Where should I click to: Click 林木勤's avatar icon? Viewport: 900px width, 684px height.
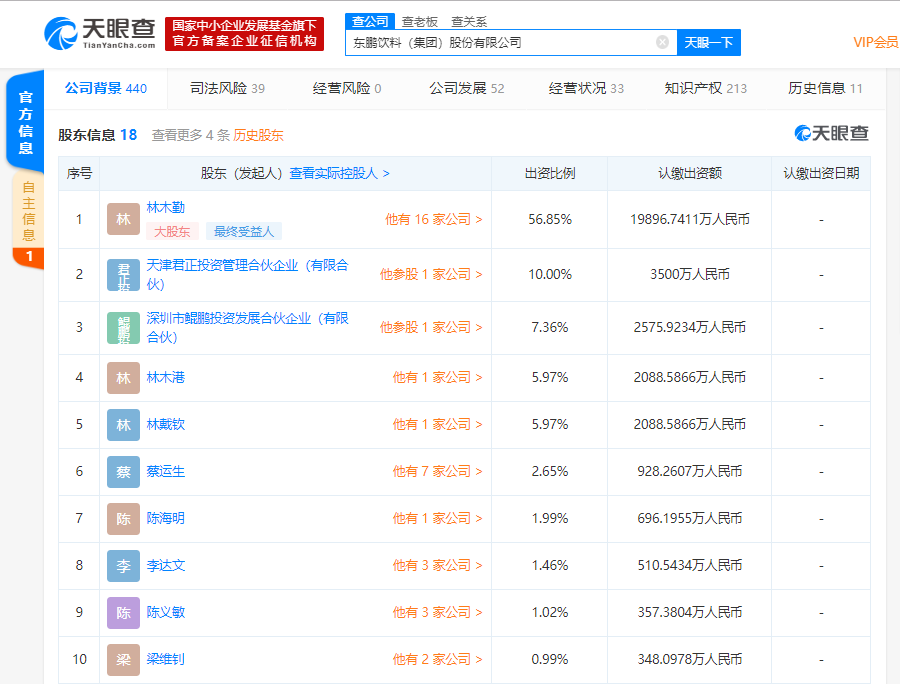pos(123,218)
